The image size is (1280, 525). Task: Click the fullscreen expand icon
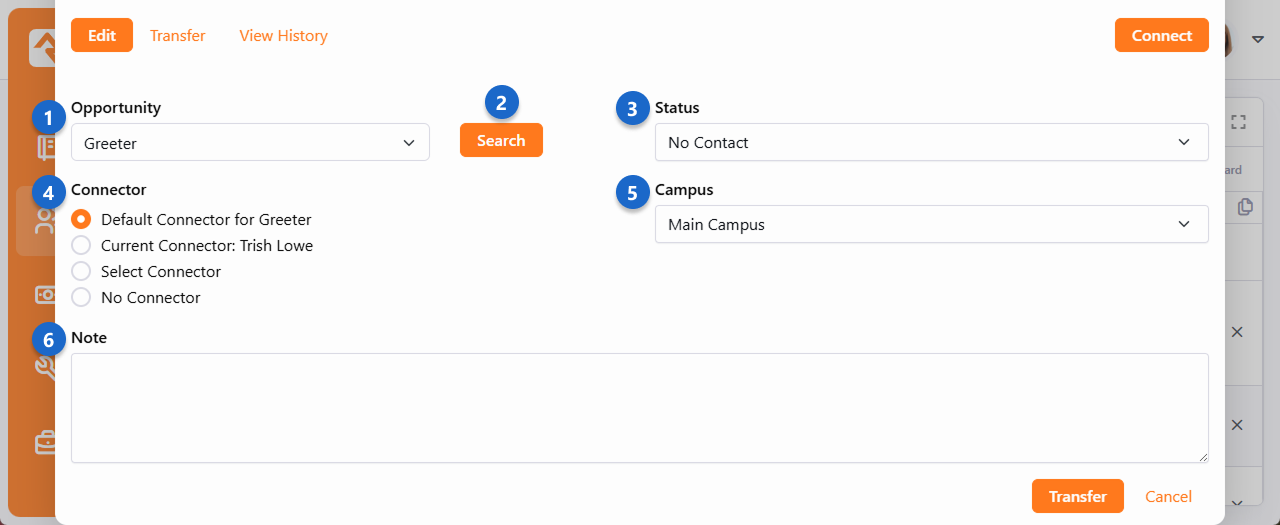(1238, 122)
